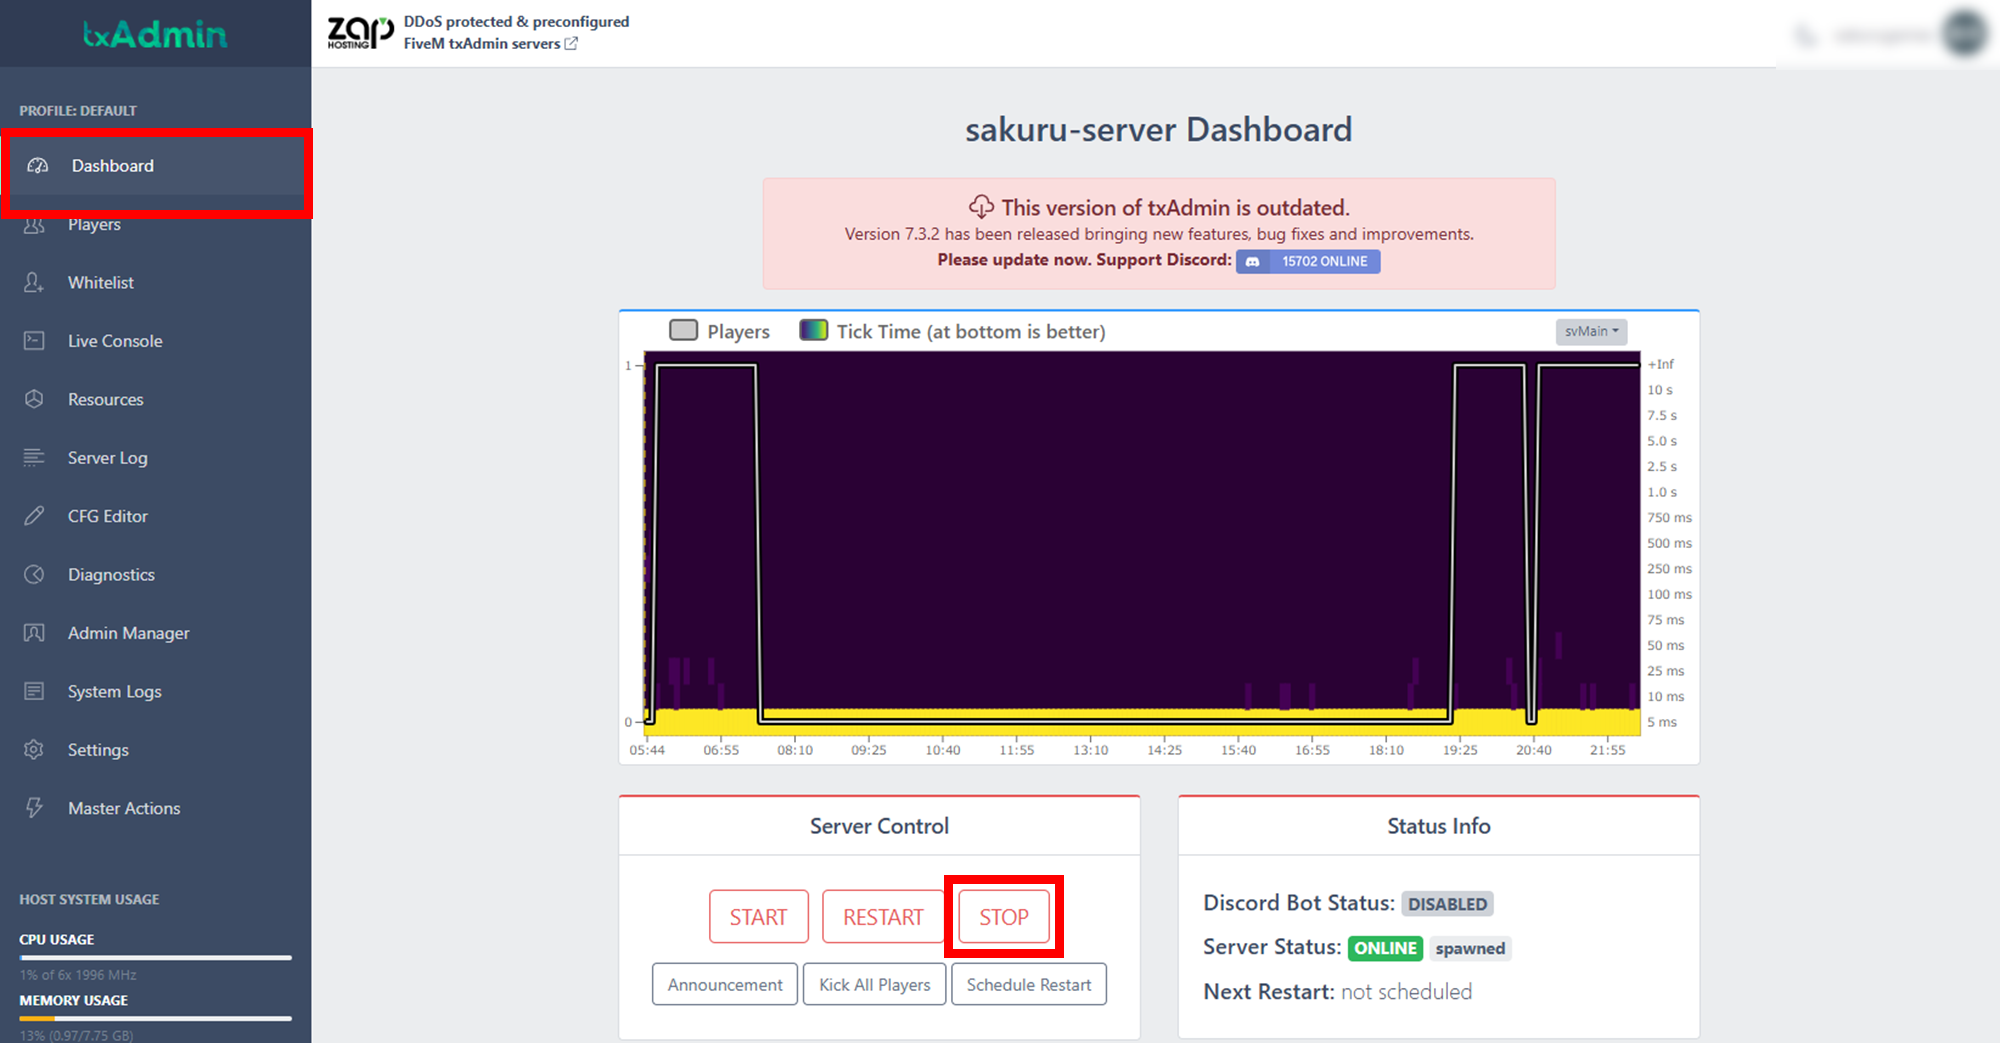Viewport: 2000px width, 1043px height.
Task: Open the user profile menu
Action: tap(1964, 35)
